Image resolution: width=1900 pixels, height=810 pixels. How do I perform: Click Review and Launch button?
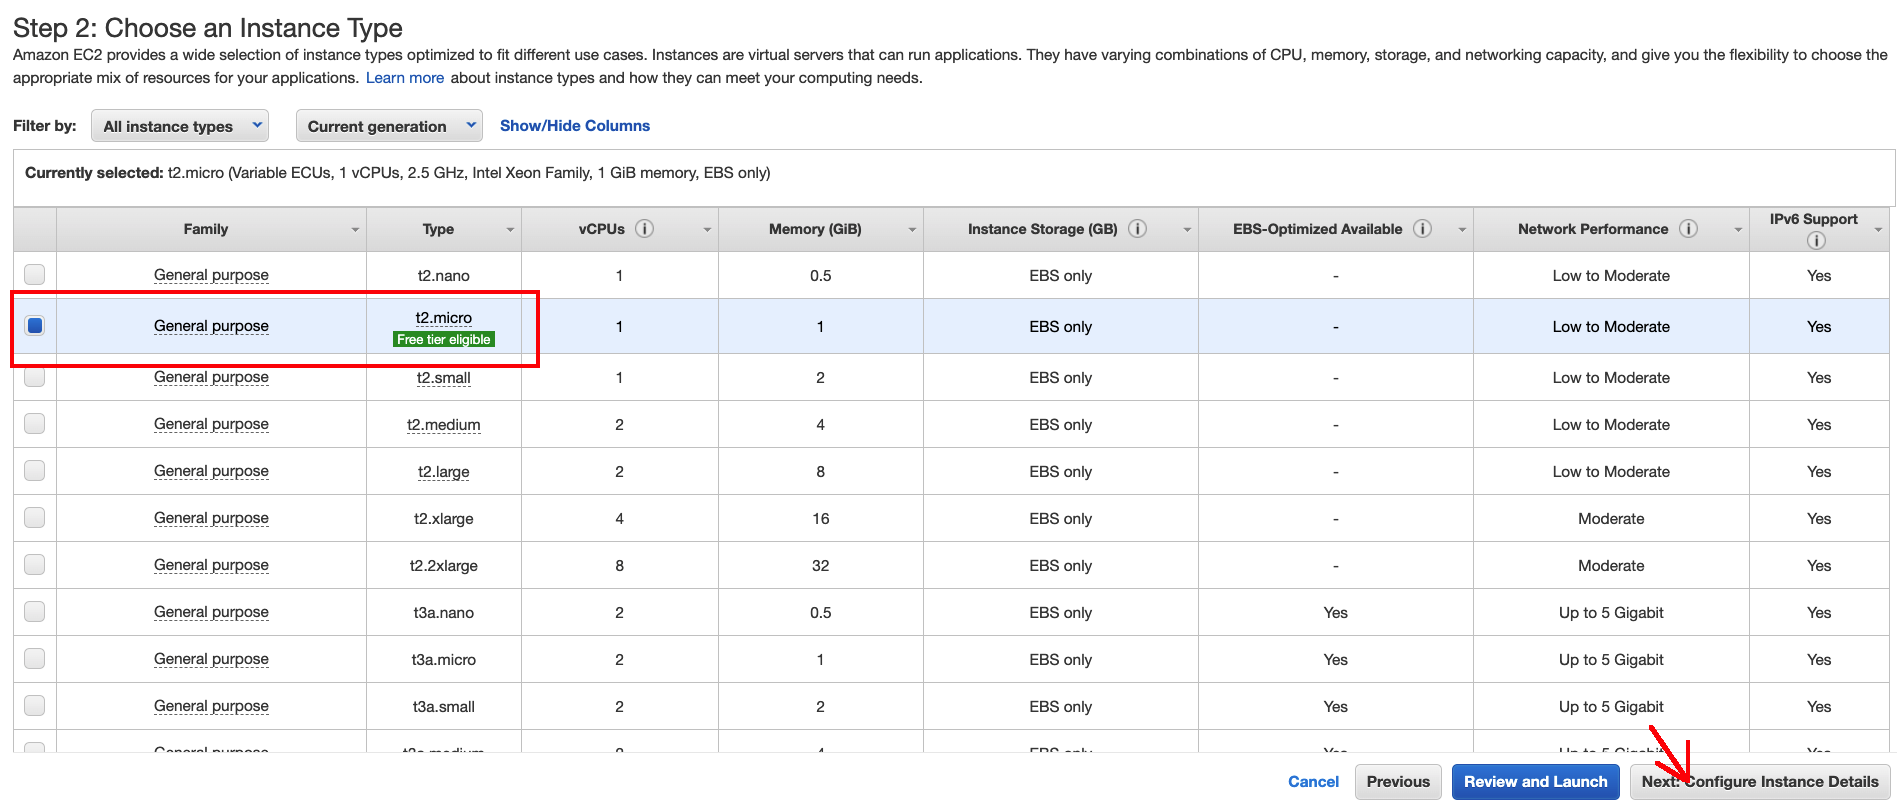pos(1535,782)
